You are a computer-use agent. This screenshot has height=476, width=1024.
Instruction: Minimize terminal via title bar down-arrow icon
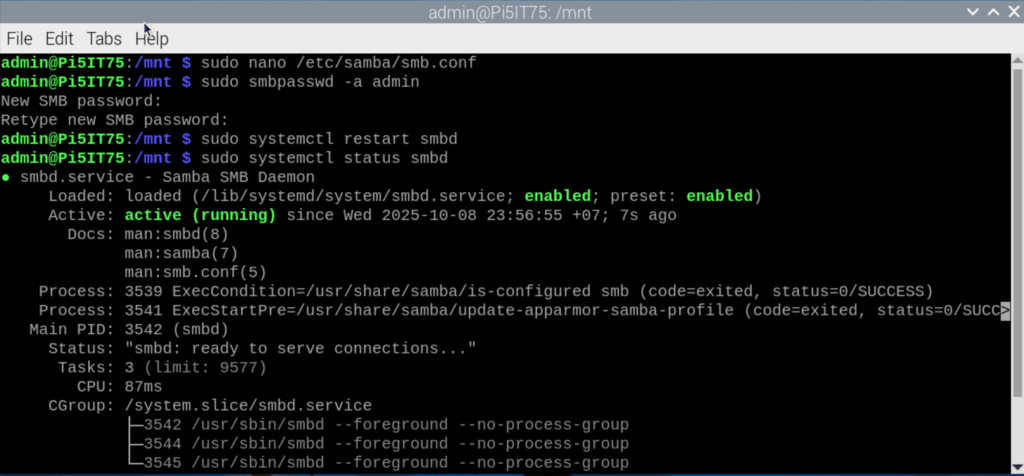(x=974, y=12)
